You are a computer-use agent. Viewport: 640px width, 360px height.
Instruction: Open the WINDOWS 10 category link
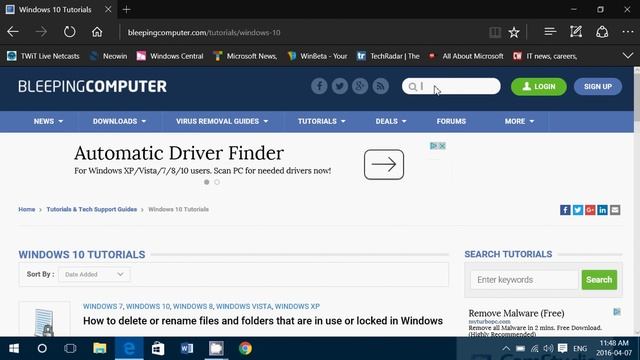(x=148, y=306)
